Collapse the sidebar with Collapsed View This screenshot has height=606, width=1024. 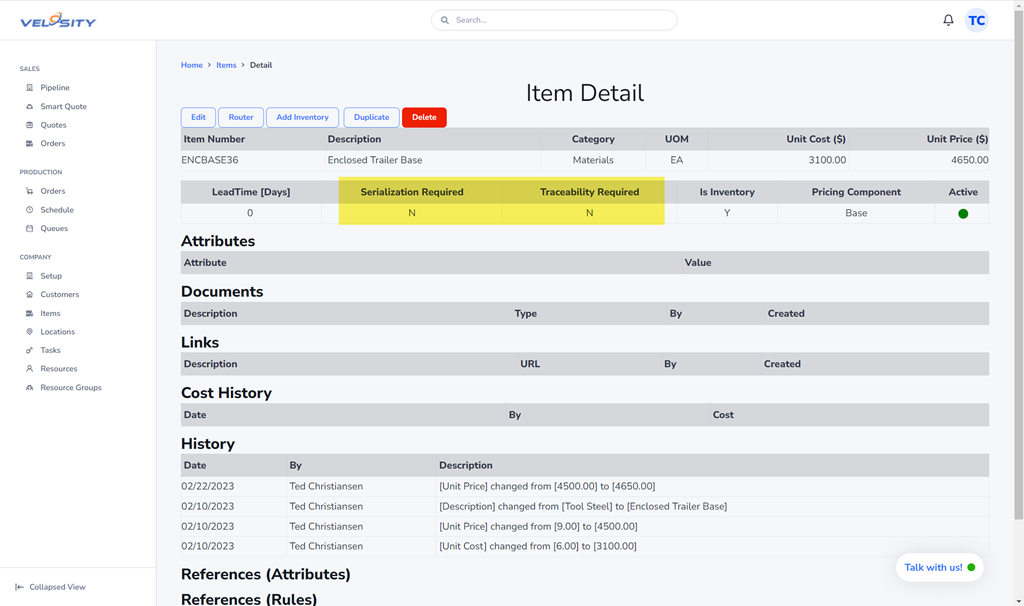pos(50,587)
